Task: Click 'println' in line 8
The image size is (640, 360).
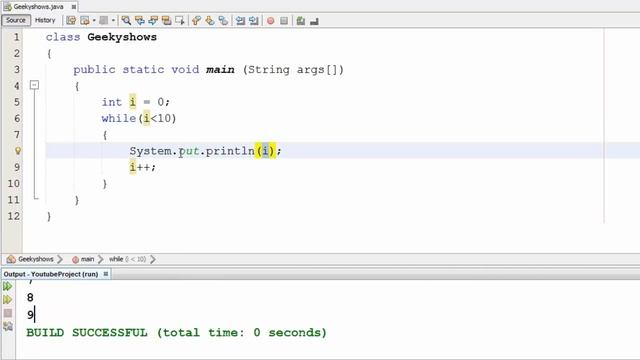Action: (x=230, y=151)
